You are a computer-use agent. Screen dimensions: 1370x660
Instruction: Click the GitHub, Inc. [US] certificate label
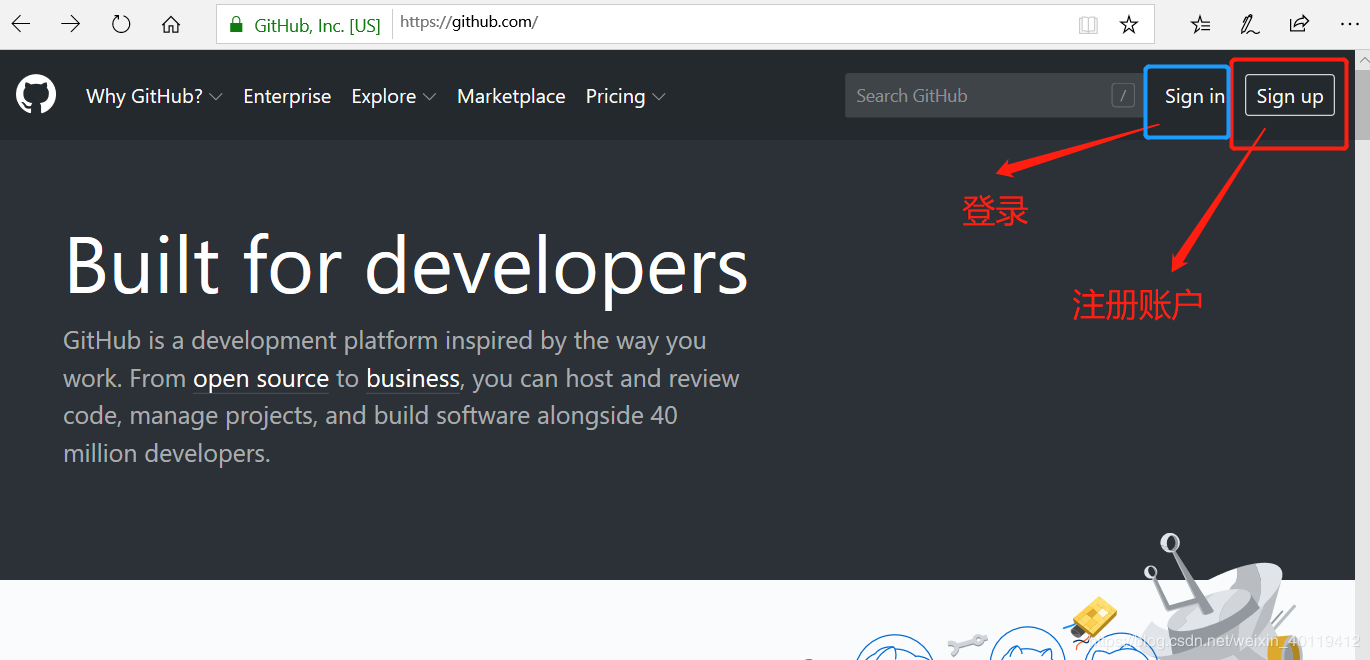(317, 25)
